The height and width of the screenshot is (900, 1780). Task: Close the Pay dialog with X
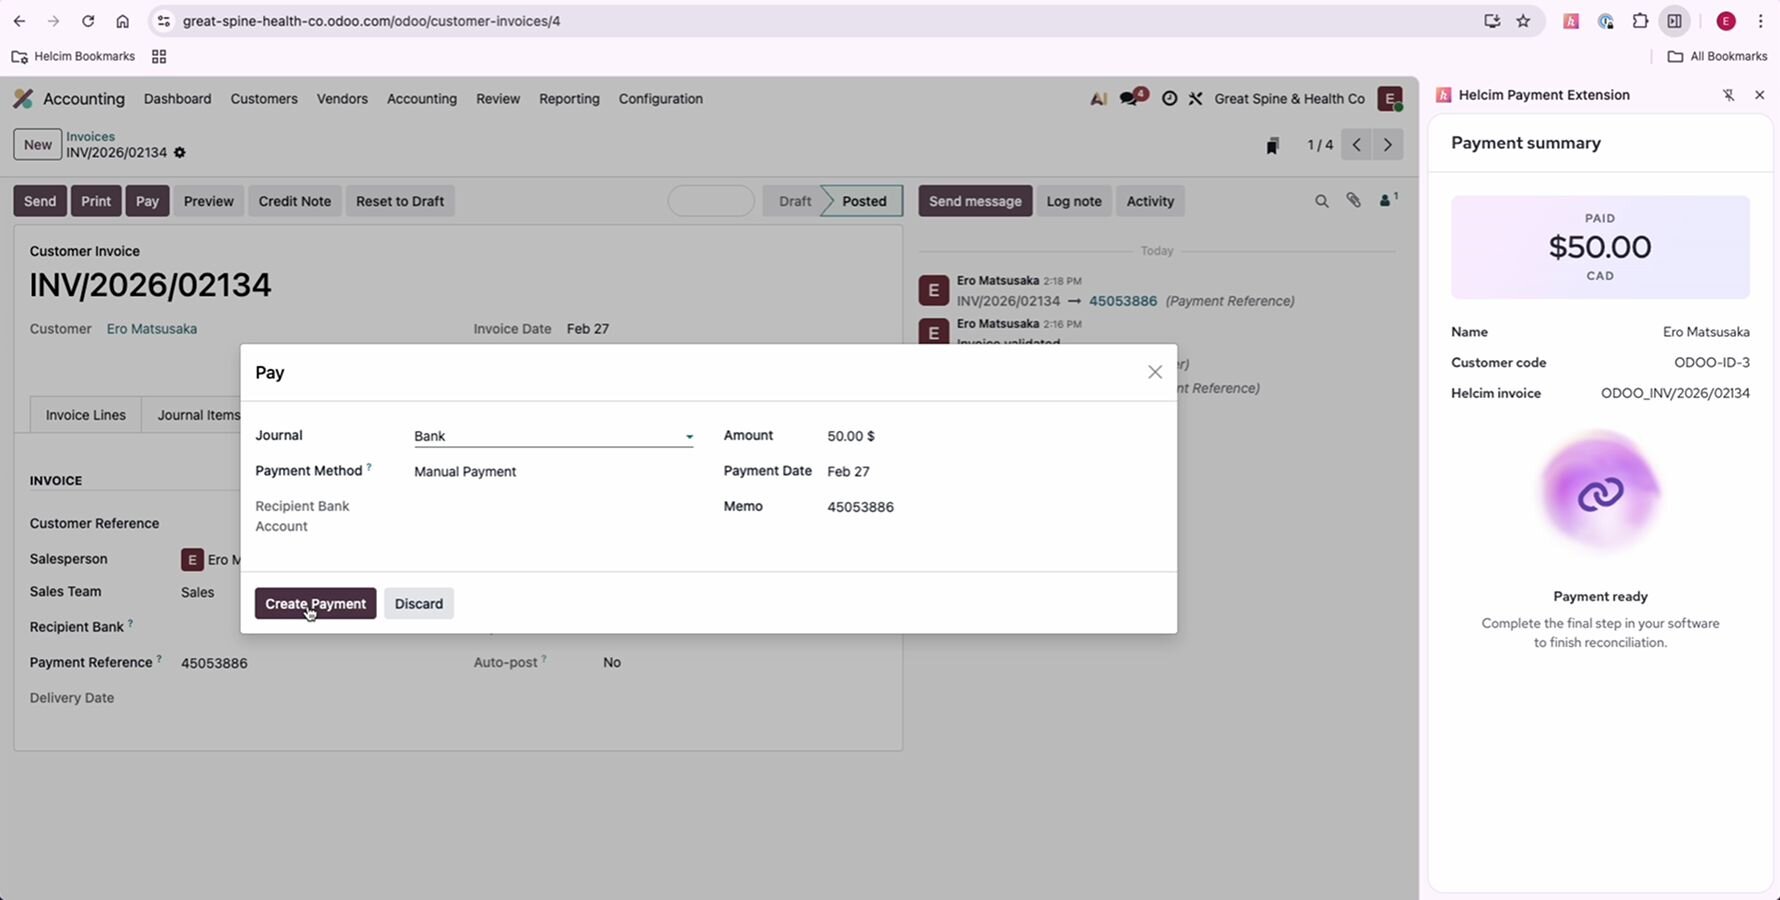pos(1154,372)
